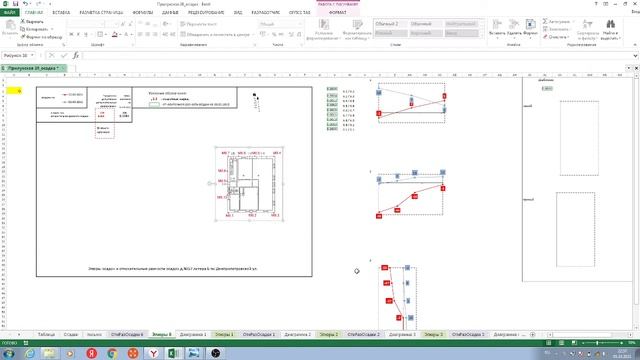Image resolution: width=640 pixels, height=360 pixels.
Task: Save workbook from quick access toolbar
Action: pos(15,4)
